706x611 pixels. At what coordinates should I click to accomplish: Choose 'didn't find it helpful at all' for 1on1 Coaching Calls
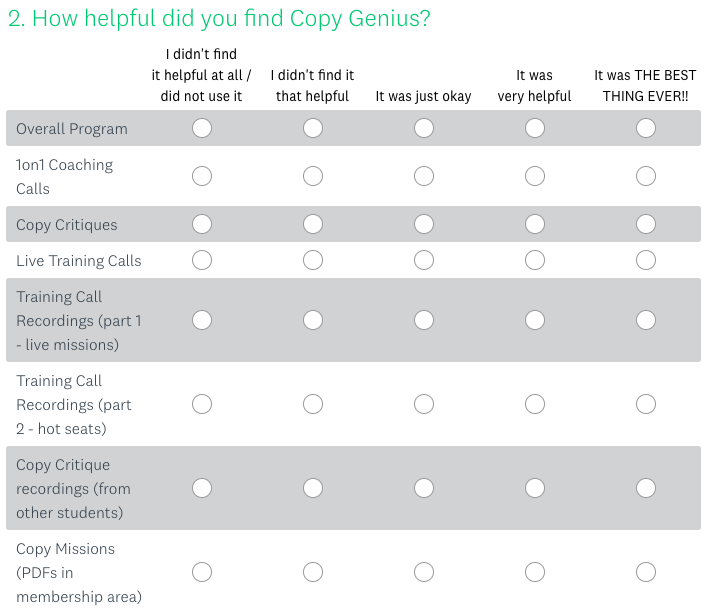pos(202,176)
